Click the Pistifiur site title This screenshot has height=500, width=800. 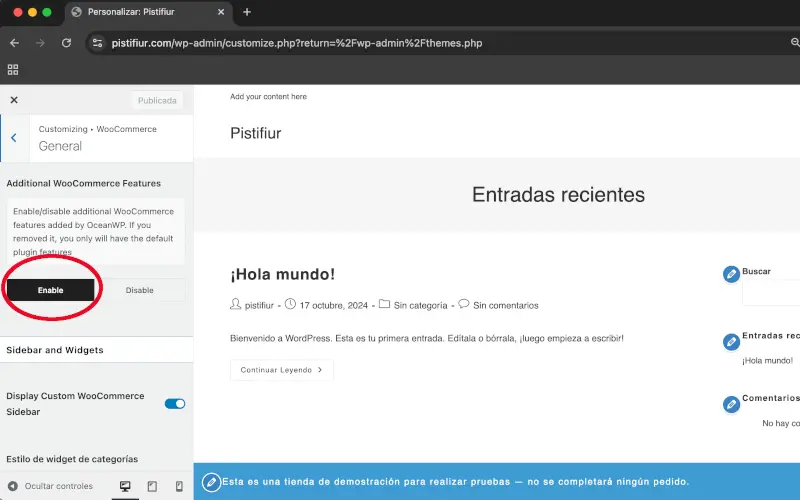click(256, 133)
